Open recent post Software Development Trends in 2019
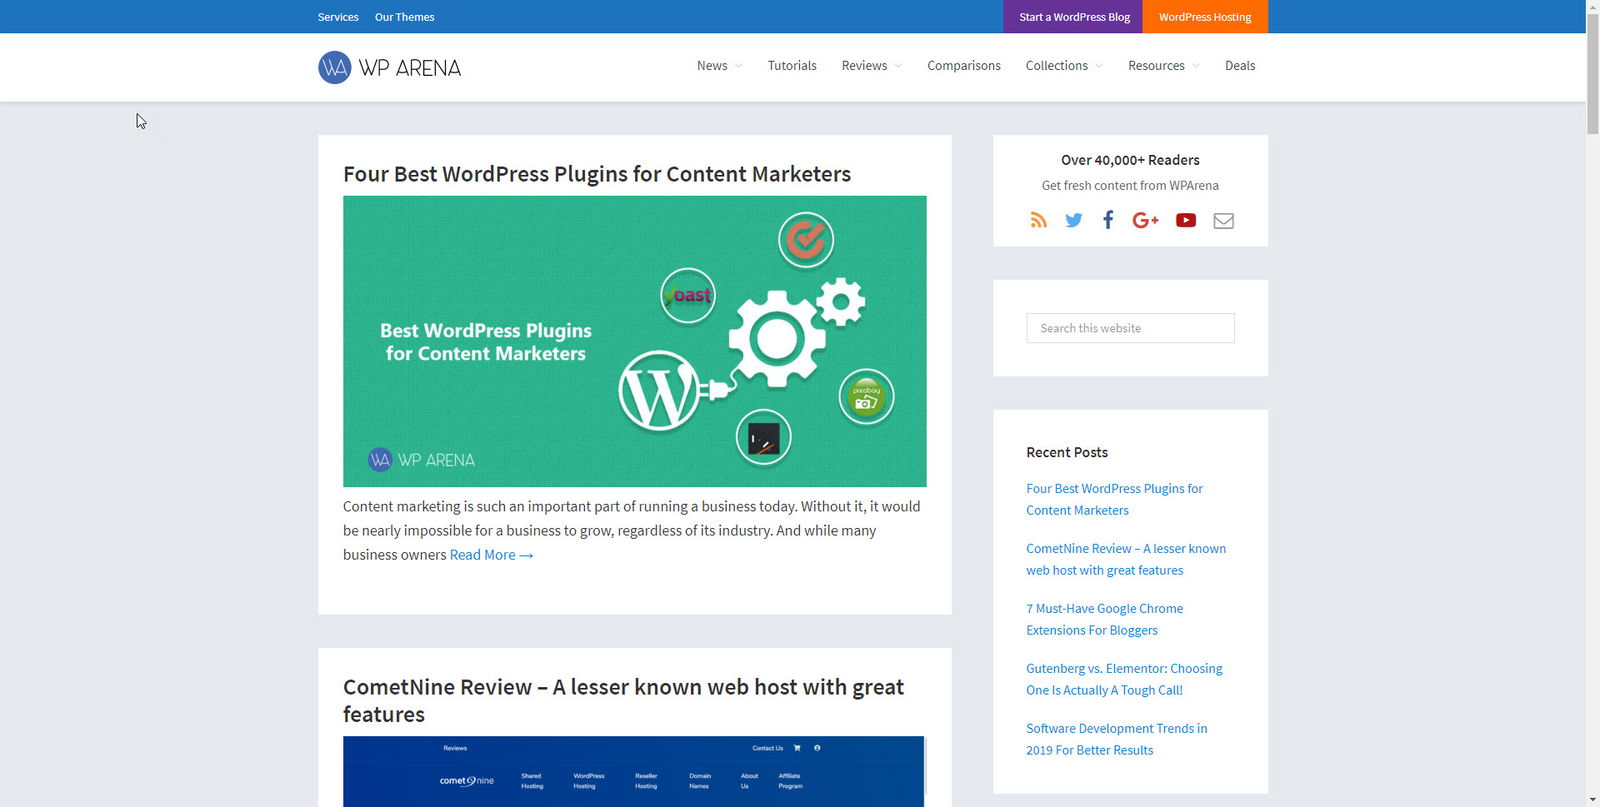1600x807 pixels. click(x=1116, y=739)
